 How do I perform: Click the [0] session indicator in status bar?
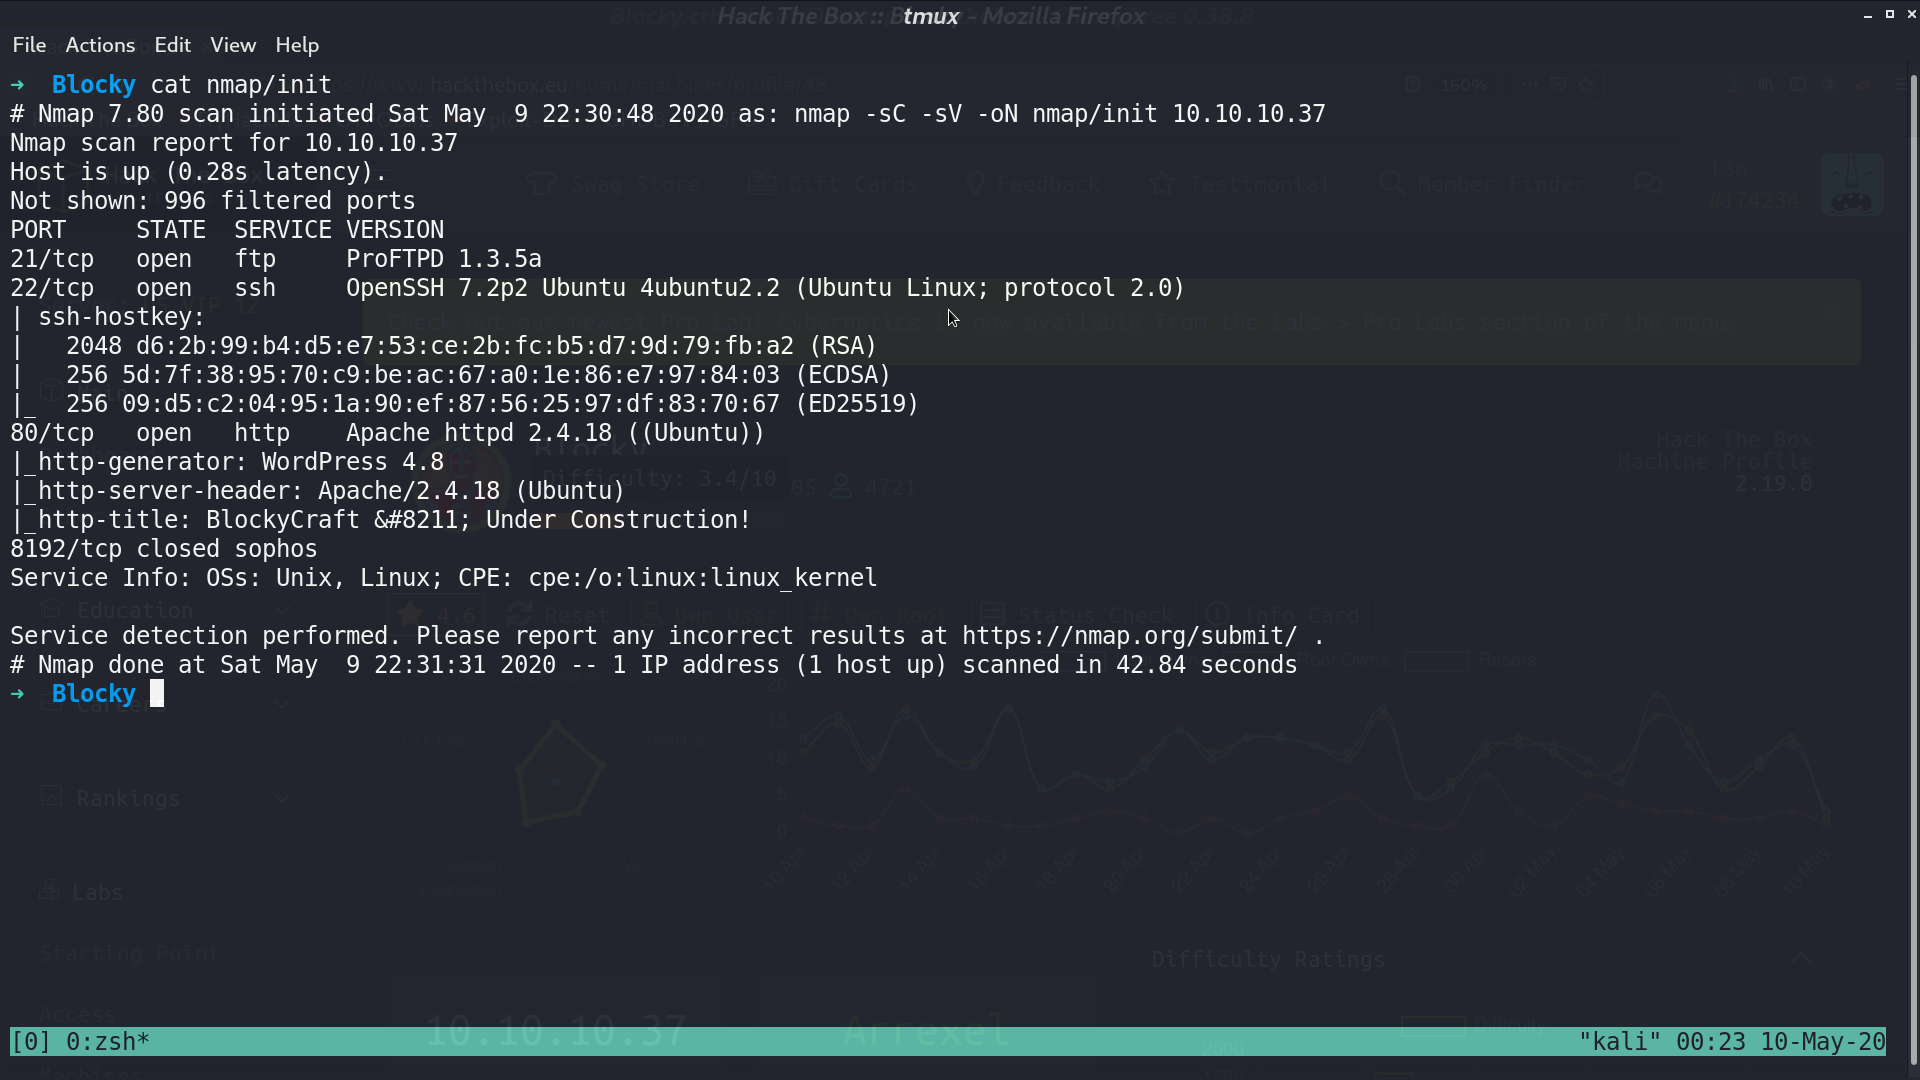[x=31, y=1042]
